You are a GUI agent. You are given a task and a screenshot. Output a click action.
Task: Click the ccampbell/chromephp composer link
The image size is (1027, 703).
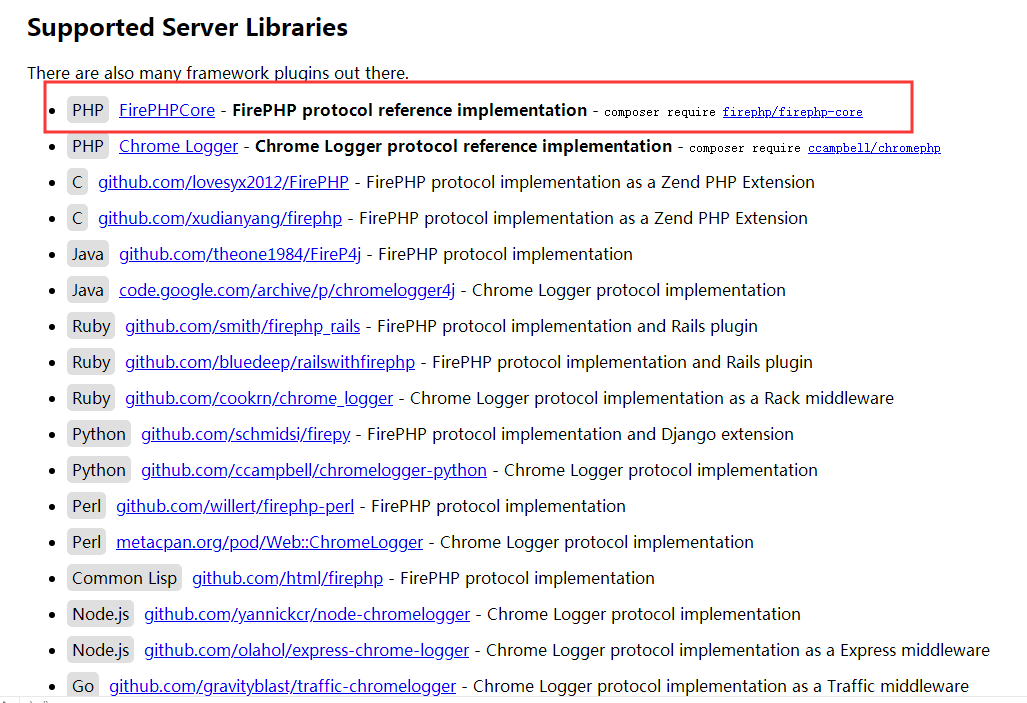point(873,148)
